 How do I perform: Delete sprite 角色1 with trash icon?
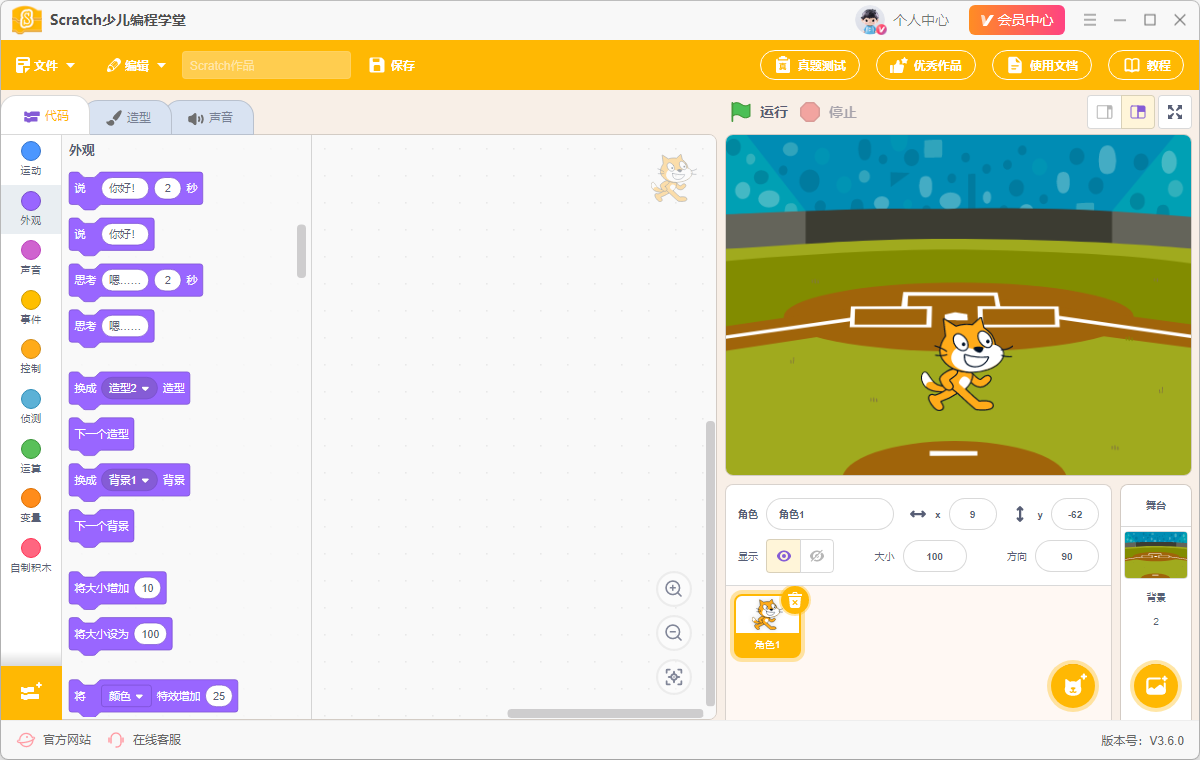pyautogui.click(x=795, y=600)
